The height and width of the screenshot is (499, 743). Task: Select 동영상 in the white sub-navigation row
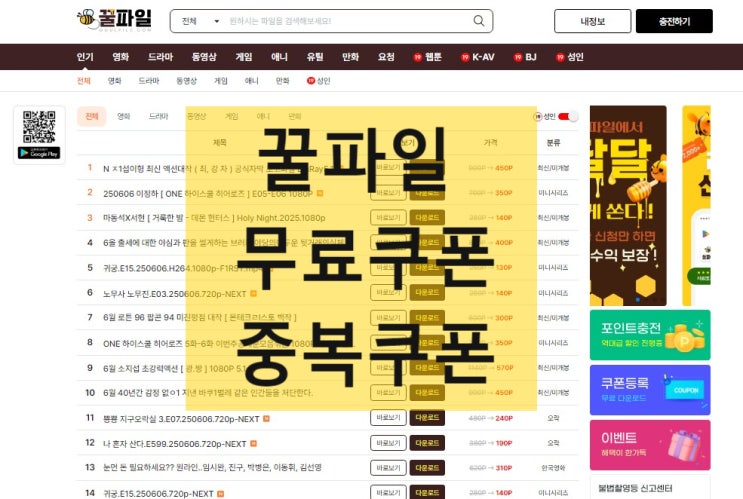pyautogui.click(x=186, y=81)
